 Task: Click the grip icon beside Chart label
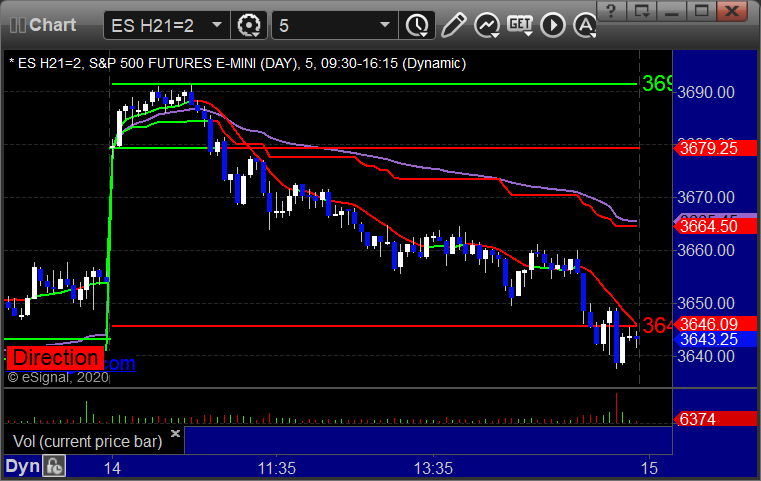[x=17, y=25]
